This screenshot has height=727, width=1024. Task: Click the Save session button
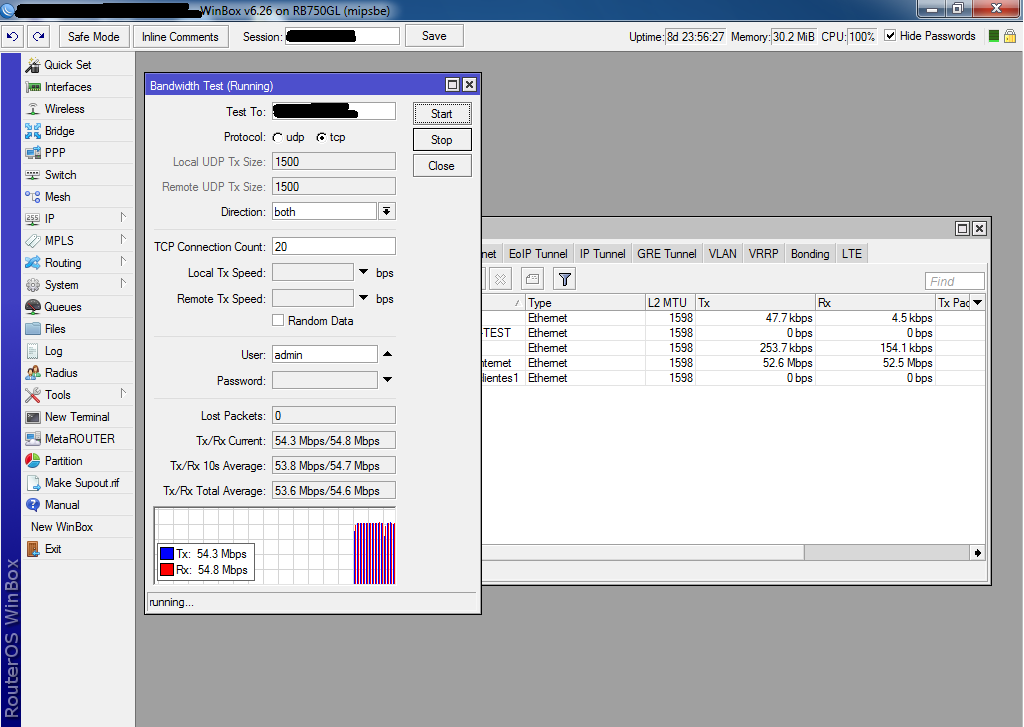pos(434,36)
